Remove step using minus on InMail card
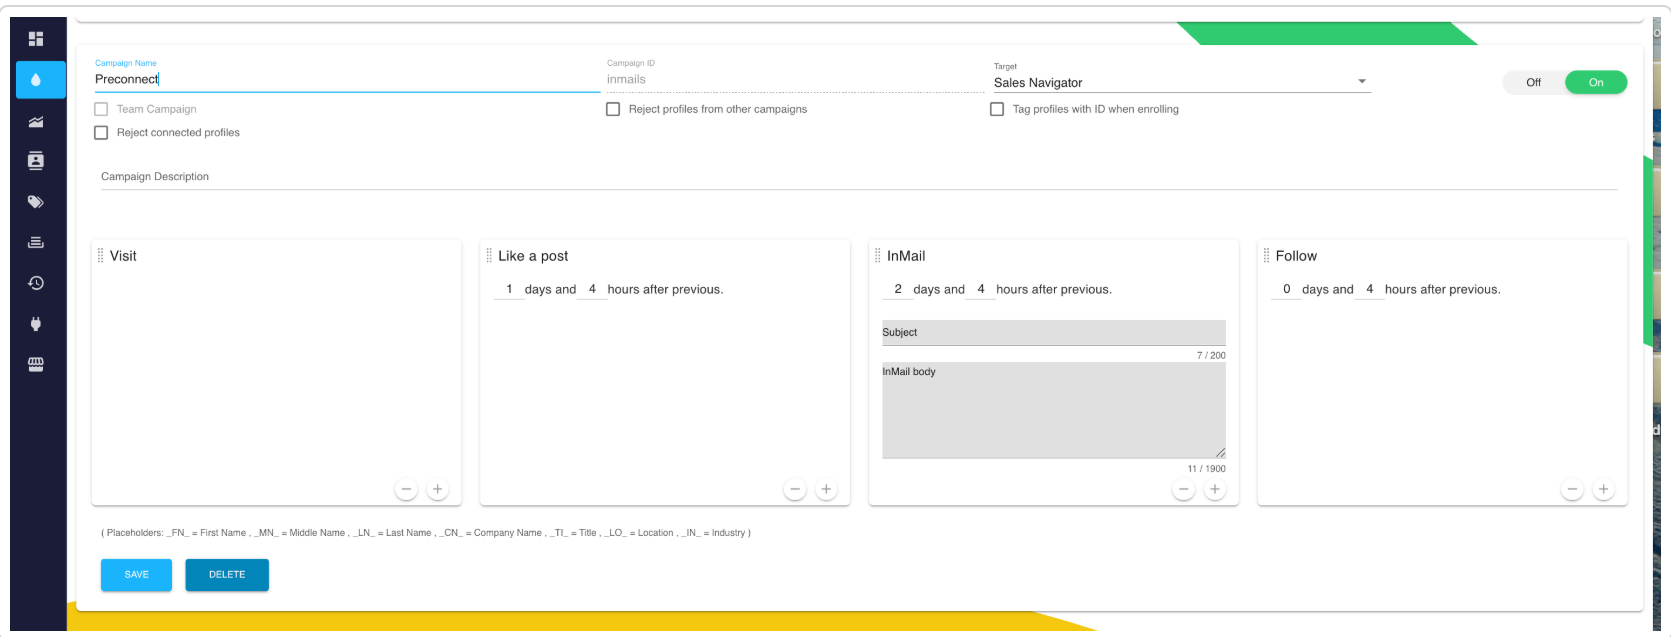Viewport: 1671px width, 637px height. (1184, 490)
